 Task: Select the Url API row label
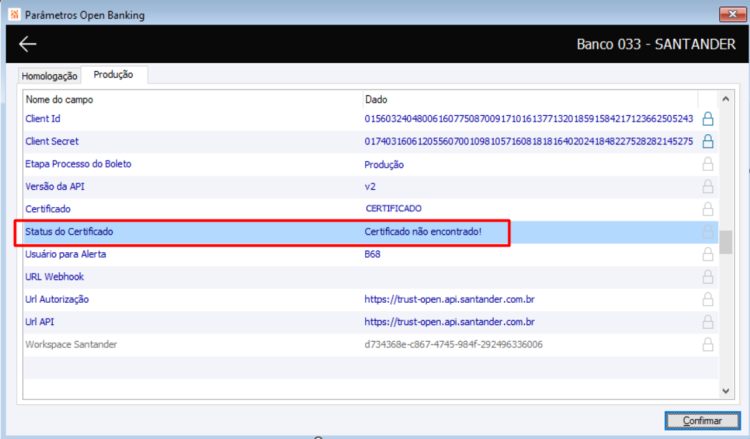pyautogui.click(x=39, y=322)
